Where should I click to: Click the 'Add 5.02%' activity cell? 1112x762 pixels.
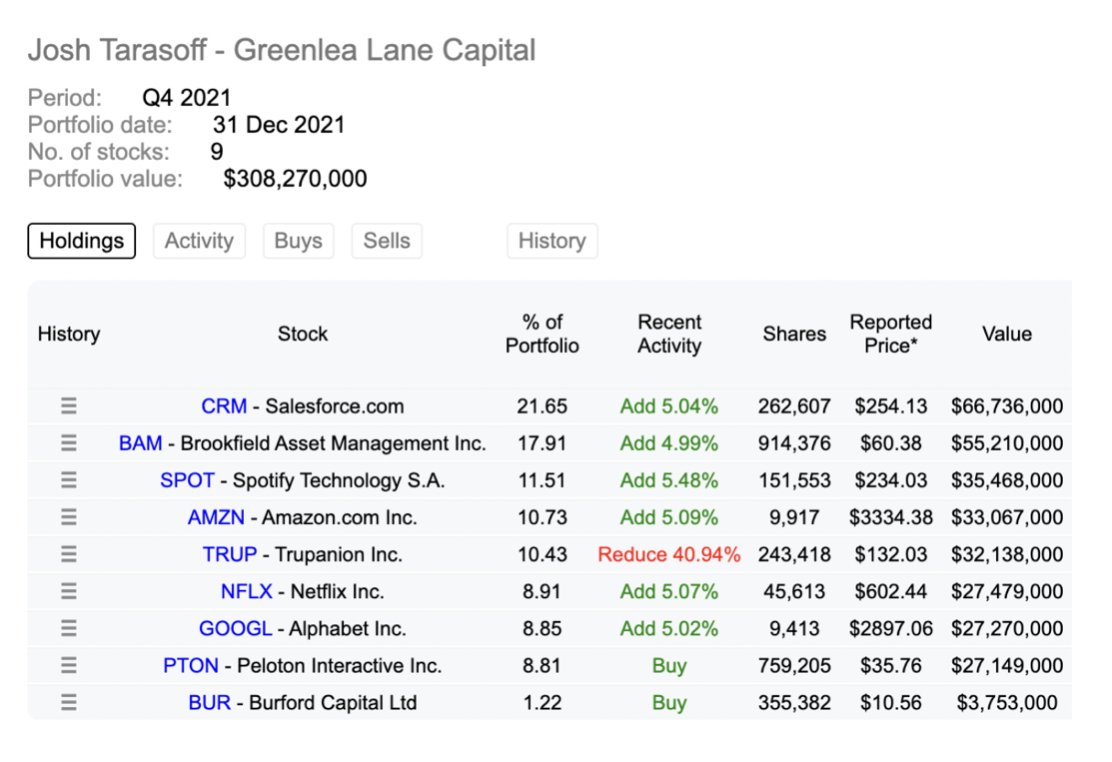[x=669, y=628]
